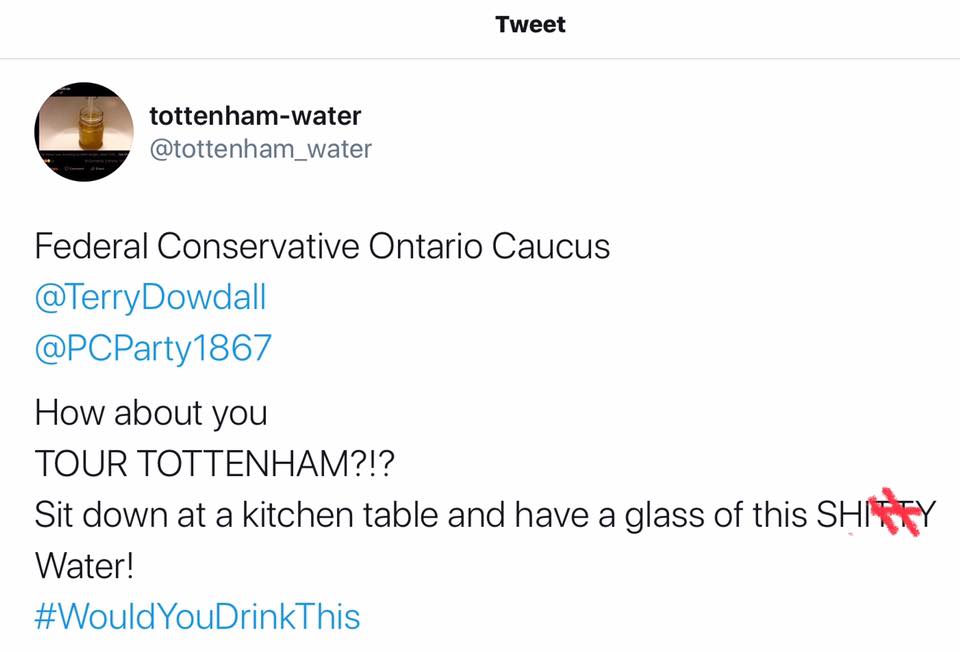Open the #WouldYouDrinkThis hashtag

(197, 616)
